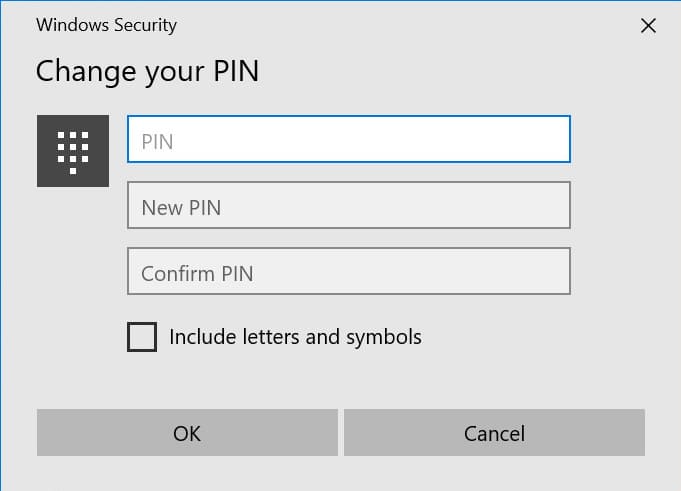This screenshot has width=681, height=491.
Task: Click the "Include letters and symbols" label
Action: point(295,337)
